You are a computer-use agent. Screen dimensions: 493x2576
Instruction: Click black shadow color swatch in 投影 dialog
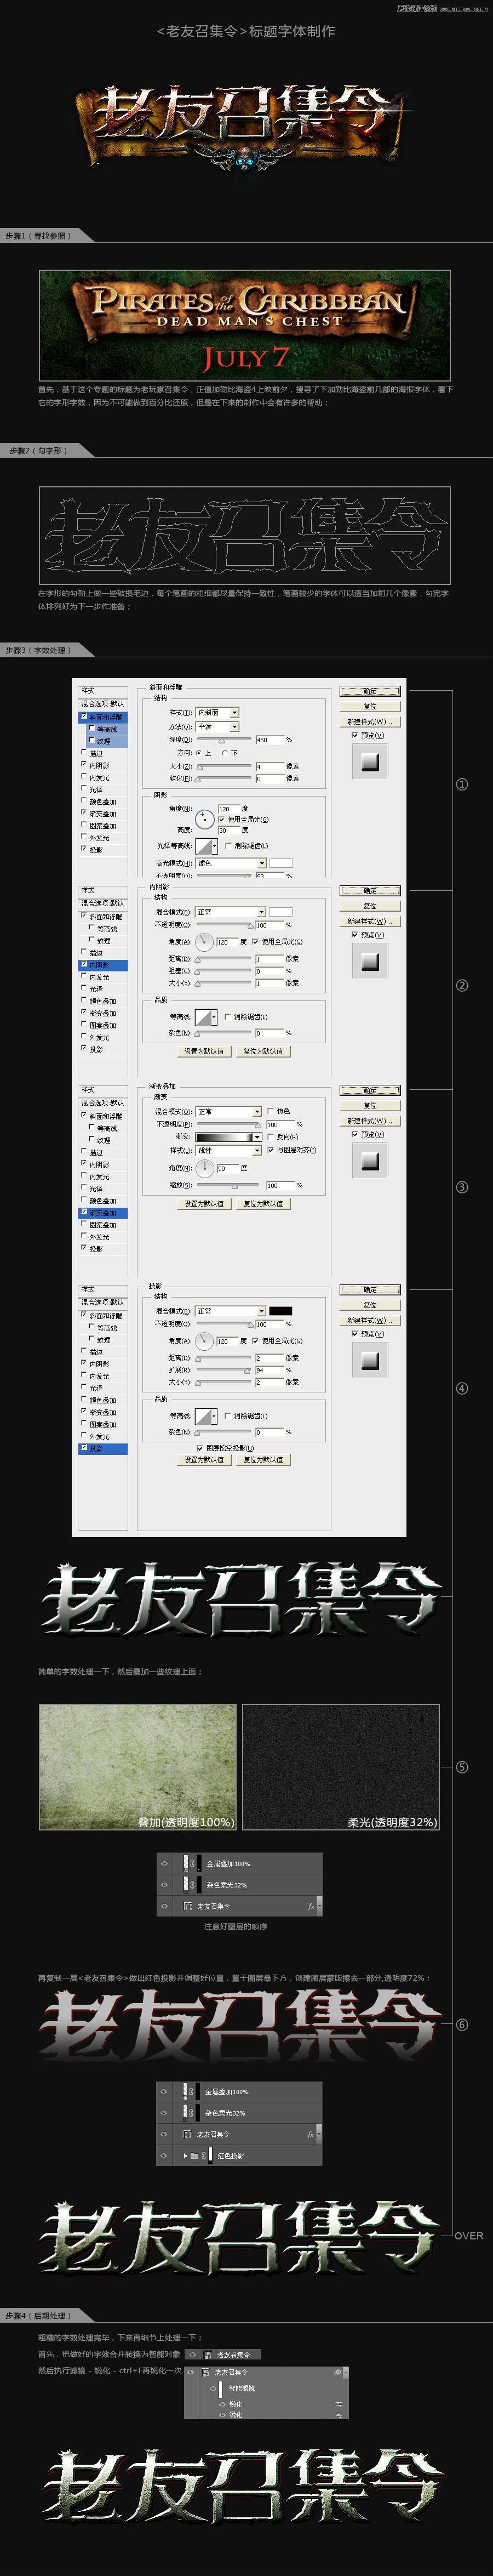pos(281,1311)
